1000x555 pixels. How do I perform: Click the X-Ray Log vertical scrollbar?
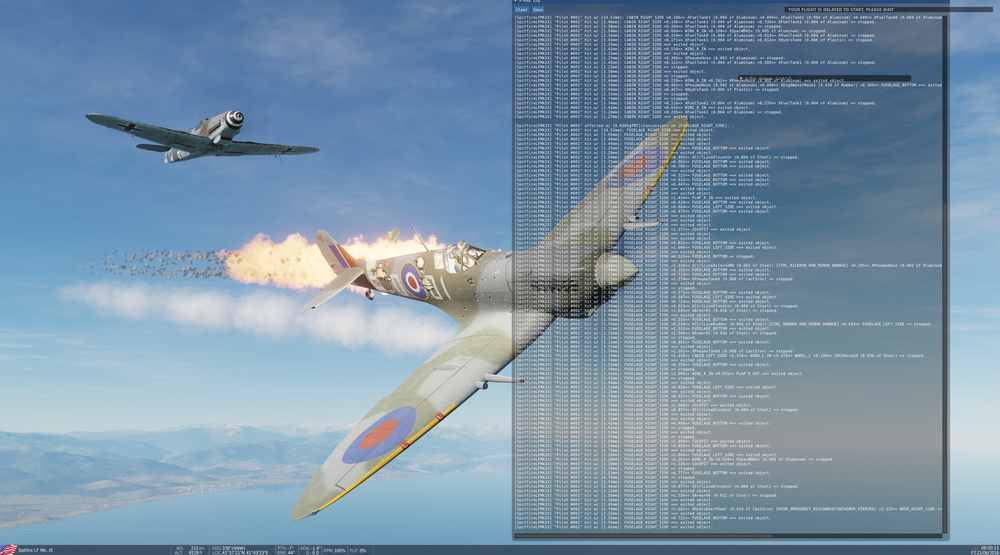[945, 274]
